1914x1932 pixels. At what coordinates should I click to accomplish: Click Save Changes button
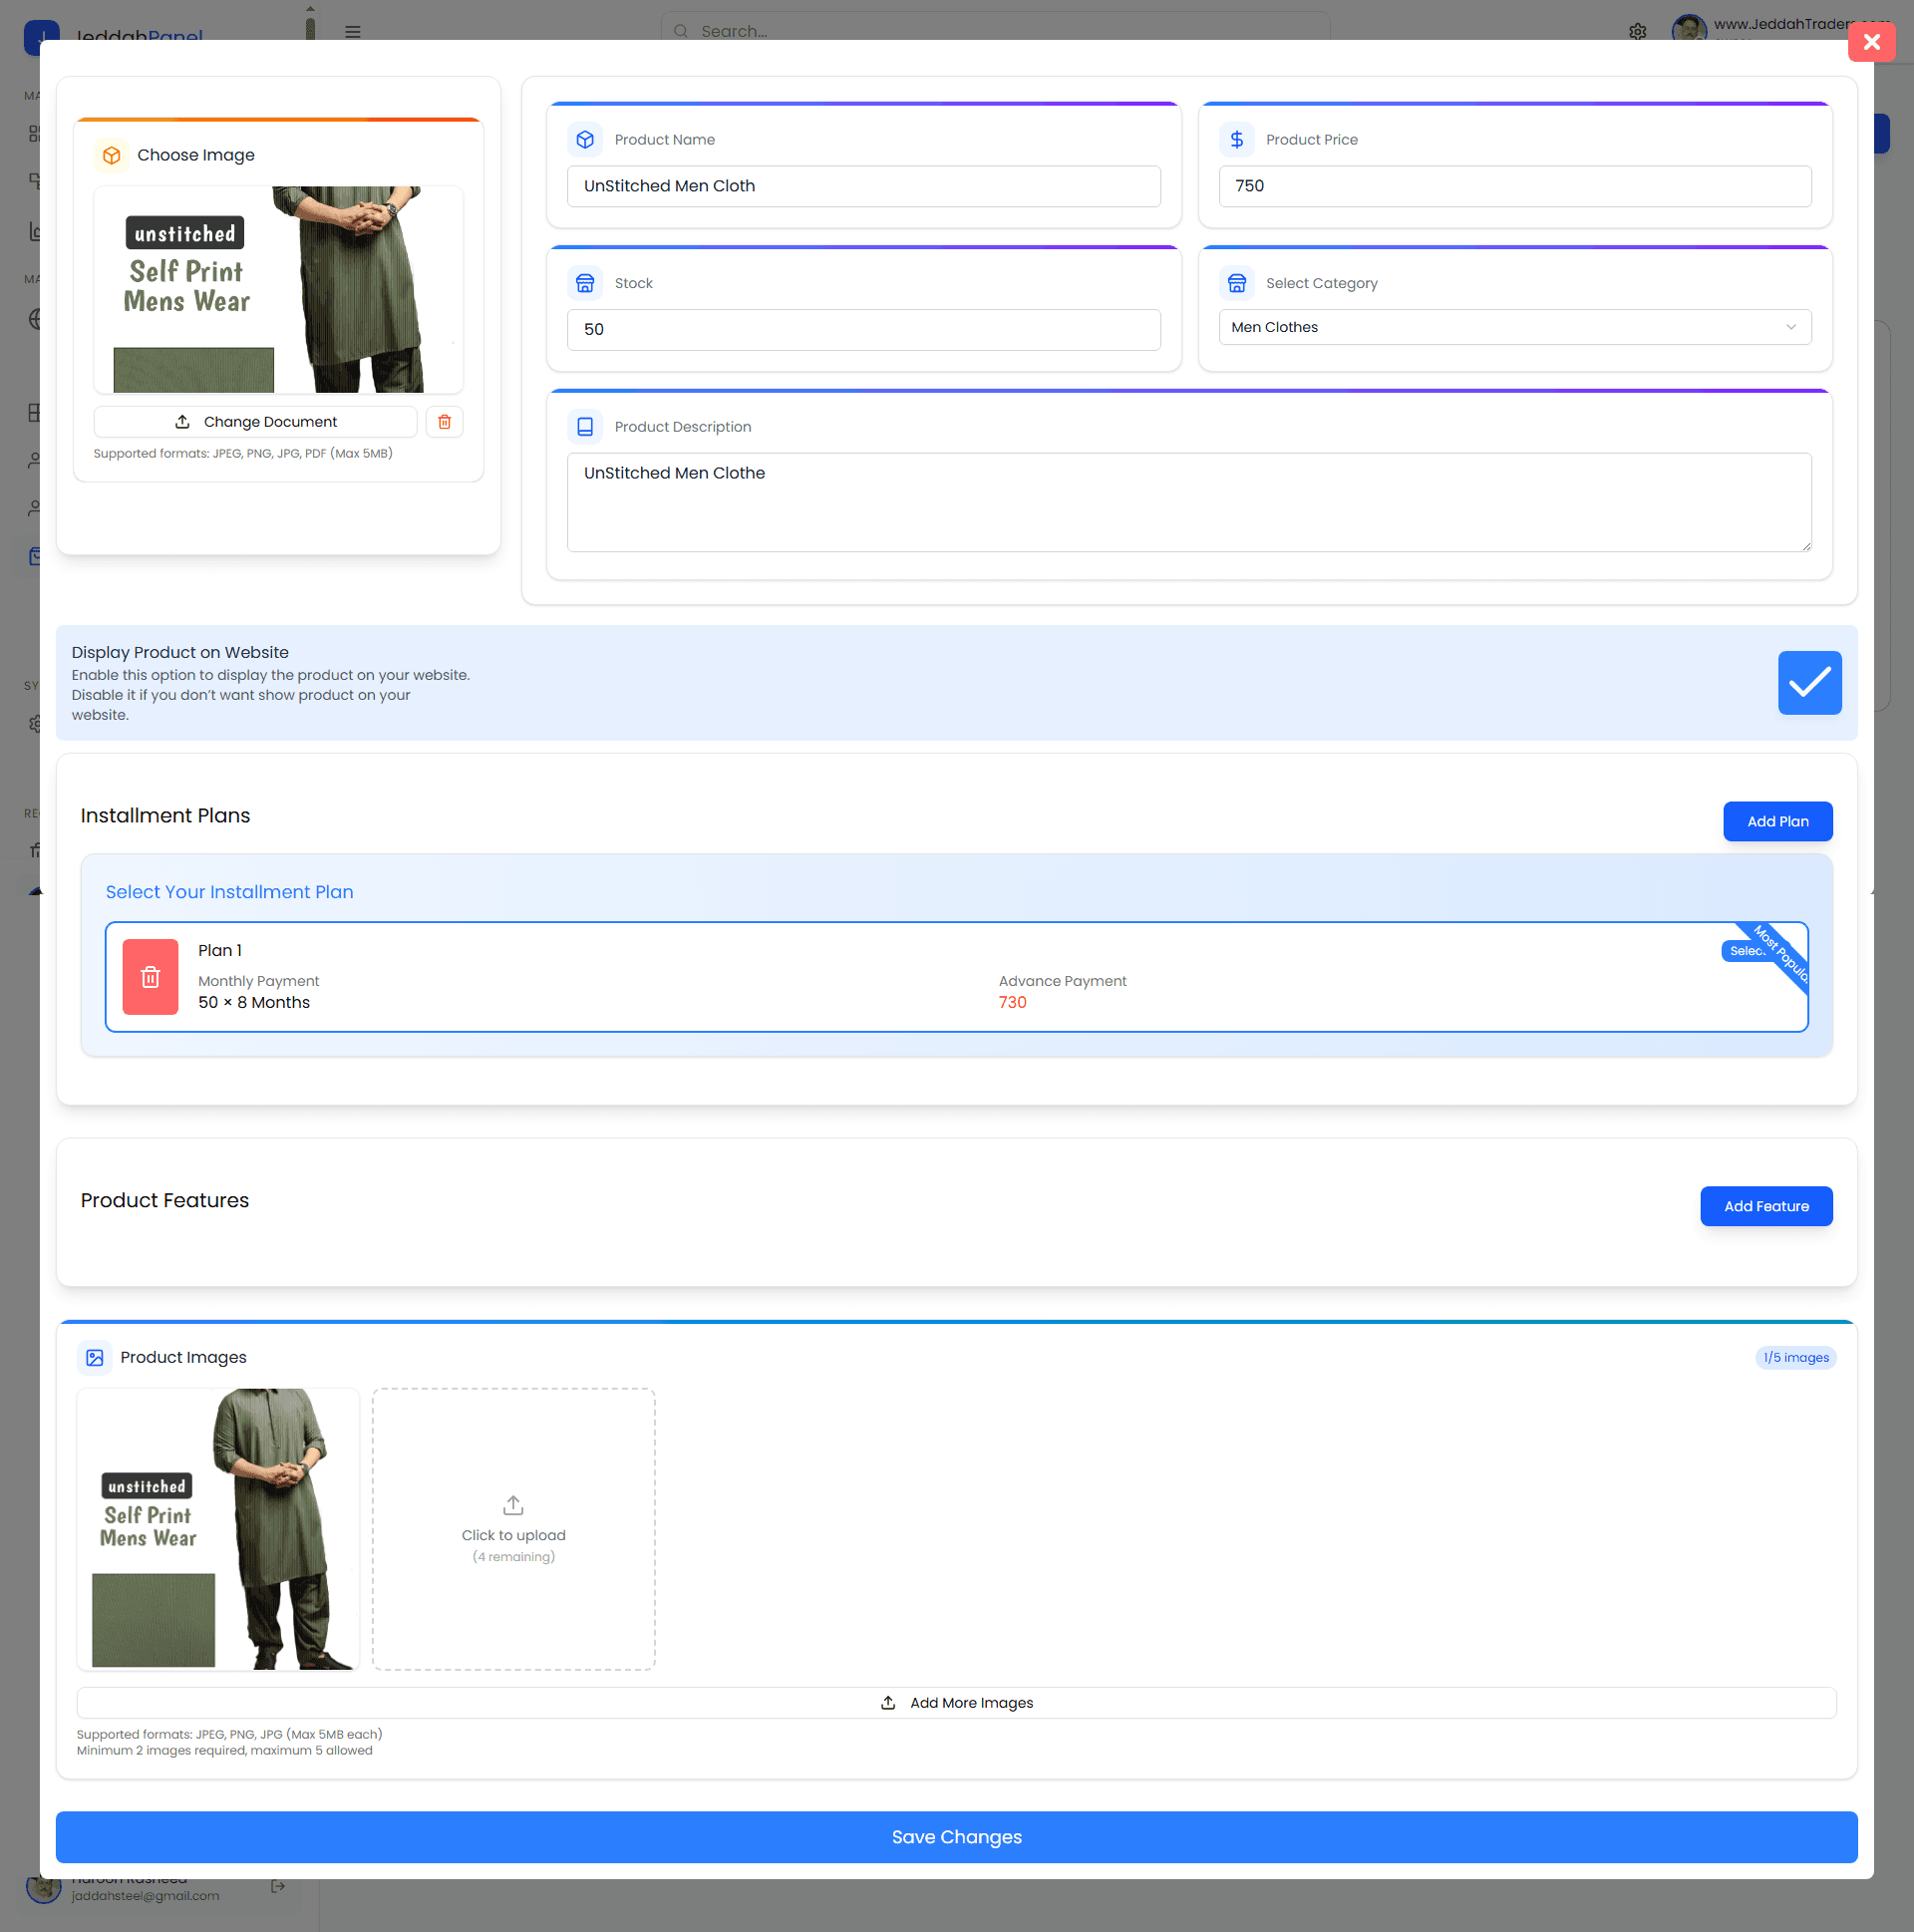956,1837
